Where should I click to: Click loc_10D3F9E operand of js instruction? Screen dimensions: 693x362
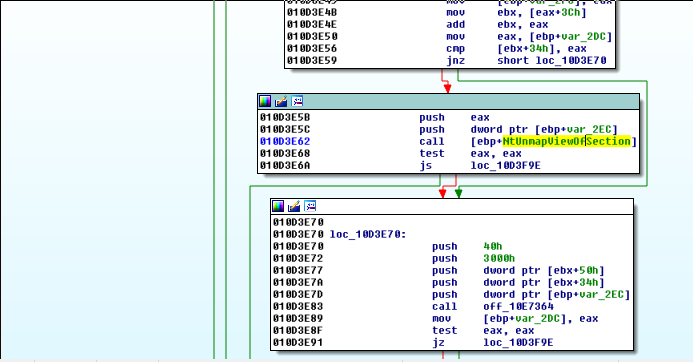click(x=506, y=165)
